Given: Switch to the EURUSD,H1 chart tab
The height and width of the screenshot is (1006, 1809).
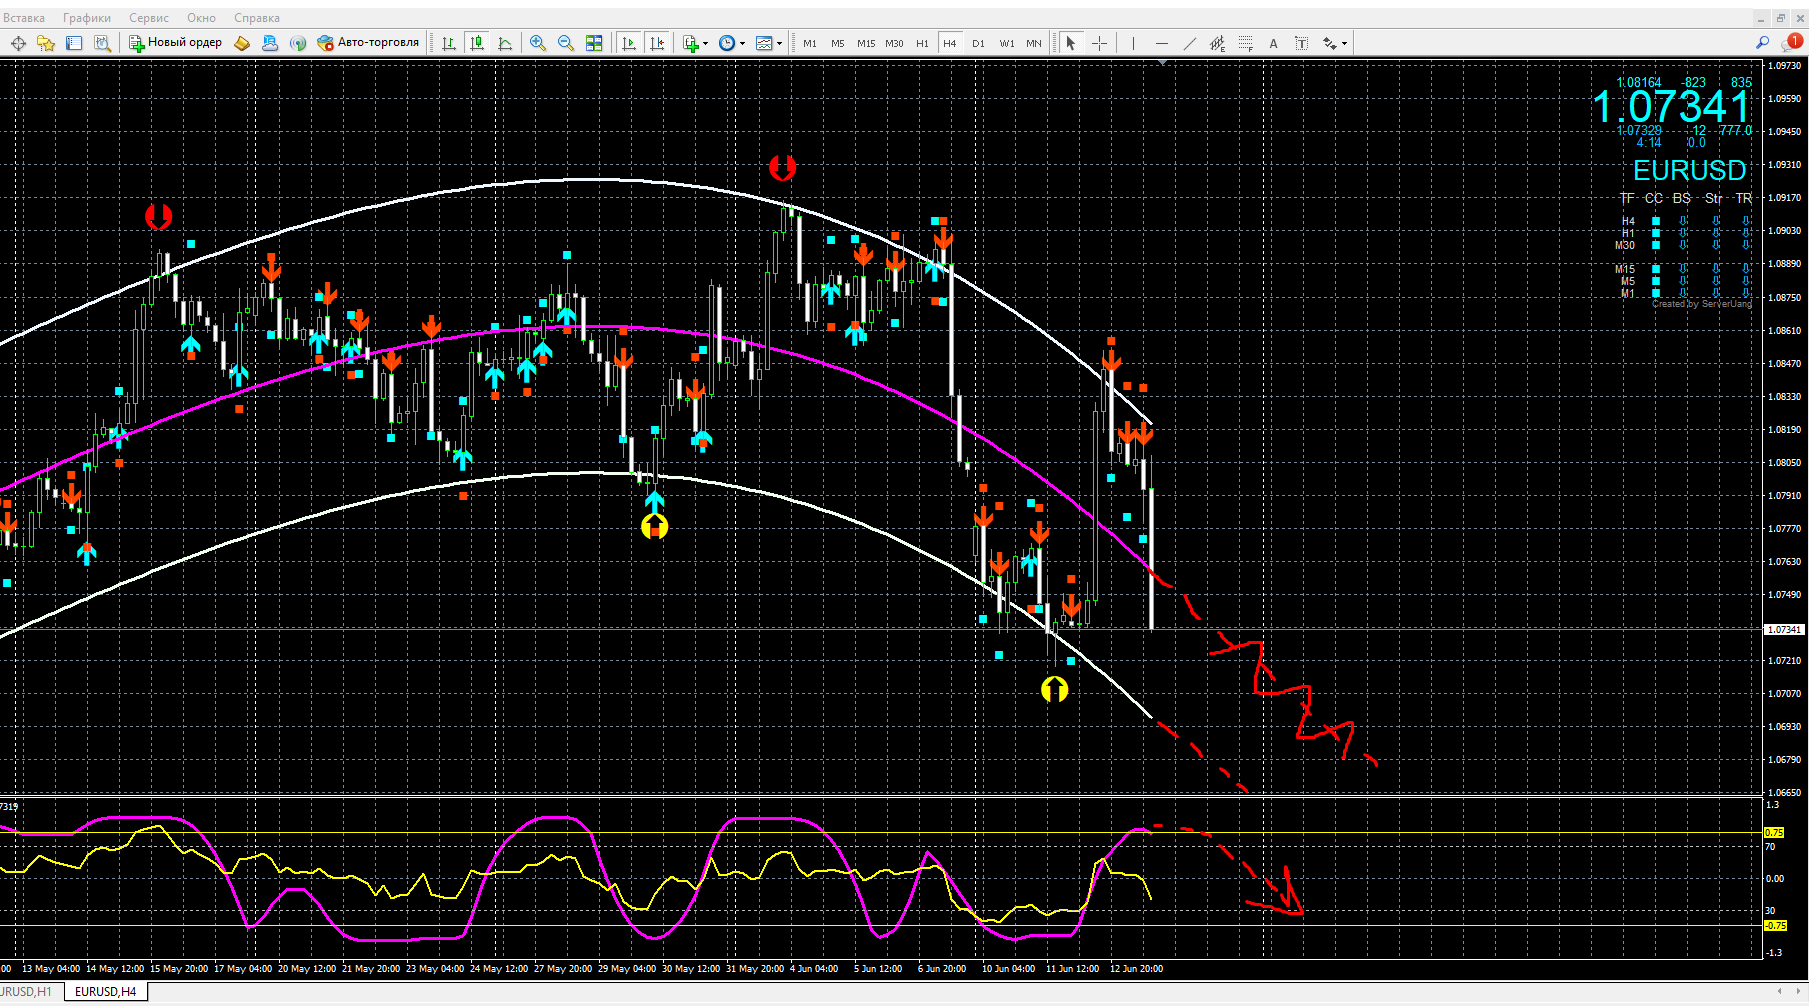Looking at the screenshot, I should point(28,992).
